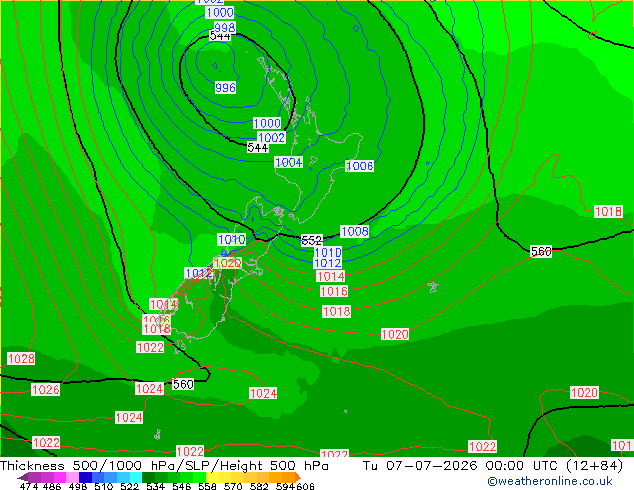
Task: Click the 1028 isobar label
Action: 21,358
